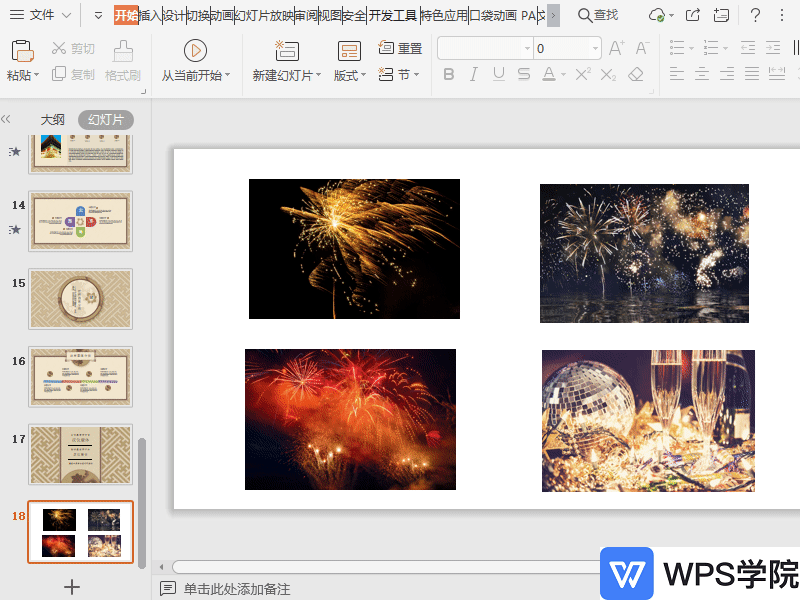Open the 文件 file menu
The width and height of the screenshot is (800, 600).
[40, 15]
